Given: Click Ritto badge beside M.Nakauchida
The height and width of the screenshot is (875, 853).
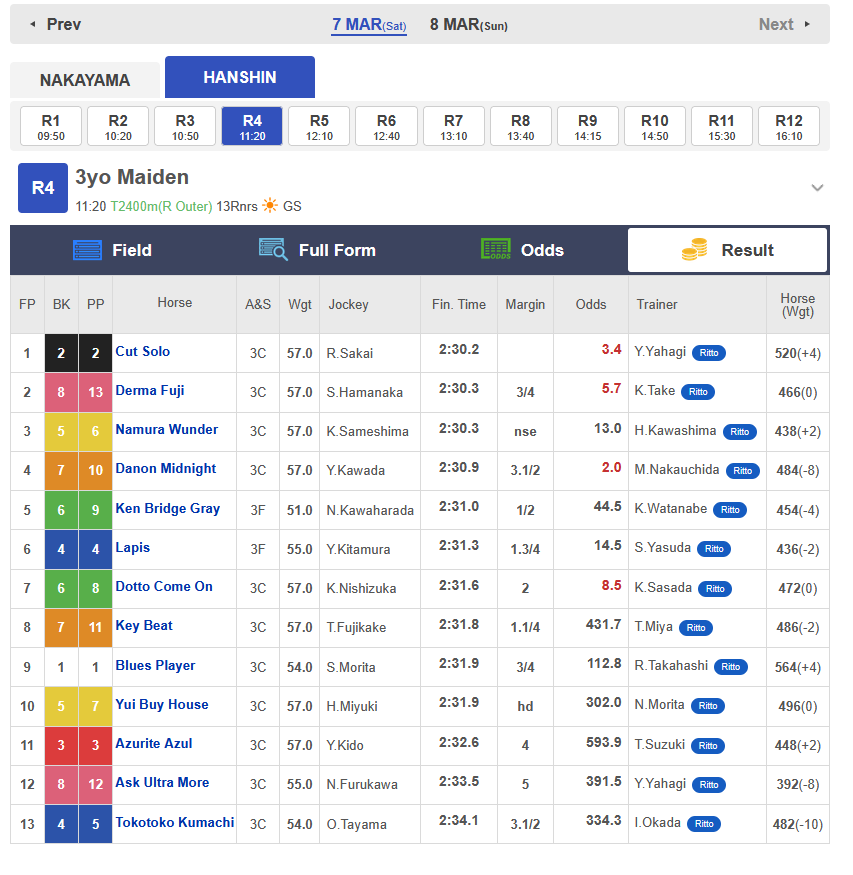Looking at the screenshot, I should (x=743, y=470).
